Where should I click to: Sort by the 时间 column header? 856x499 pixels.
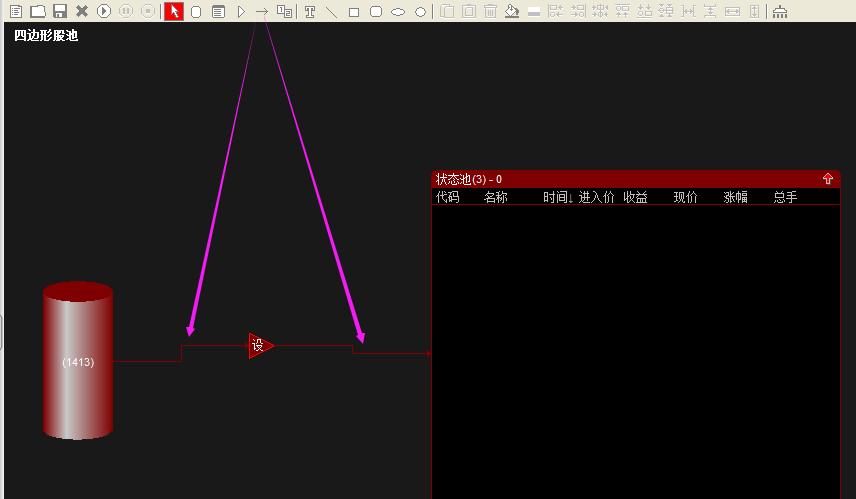pos(557,197)
